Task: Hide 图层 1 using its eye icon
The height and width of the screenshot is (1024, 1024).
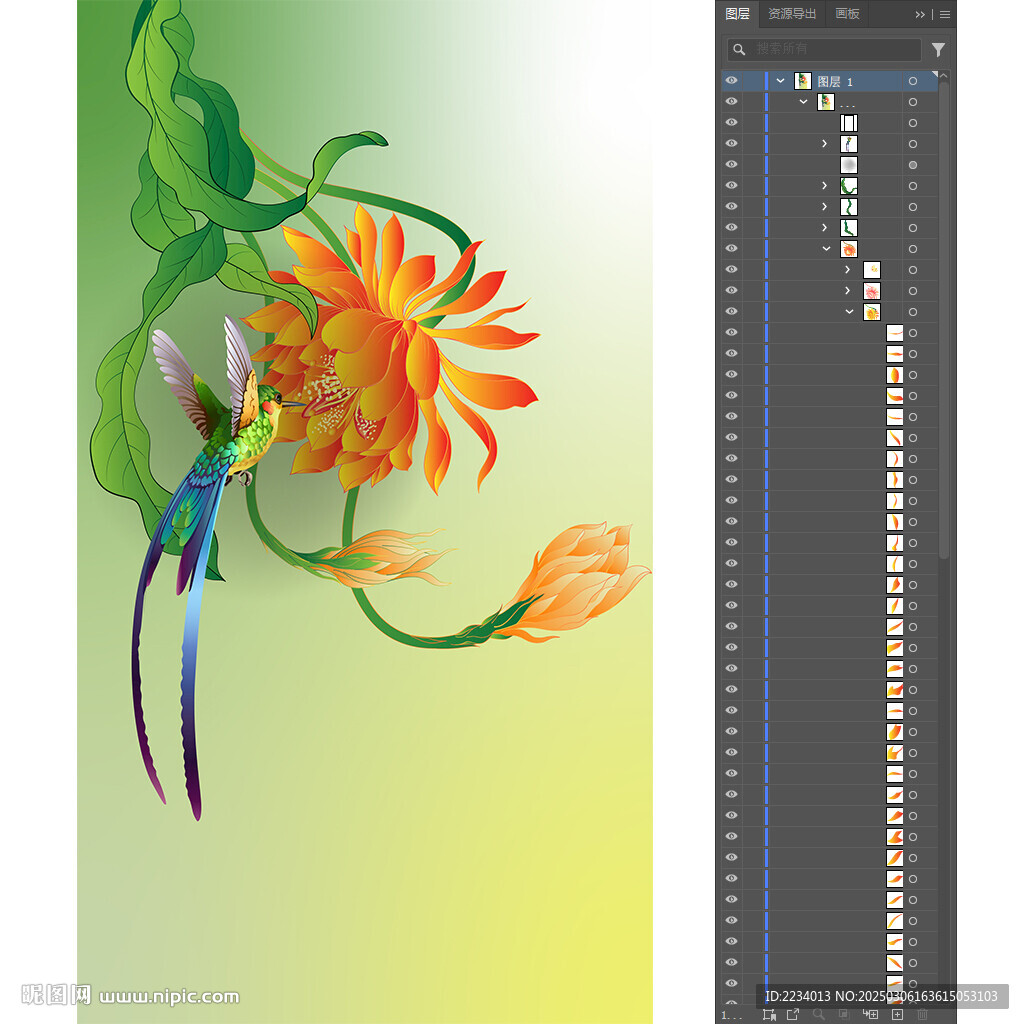Action: [731, 81]
